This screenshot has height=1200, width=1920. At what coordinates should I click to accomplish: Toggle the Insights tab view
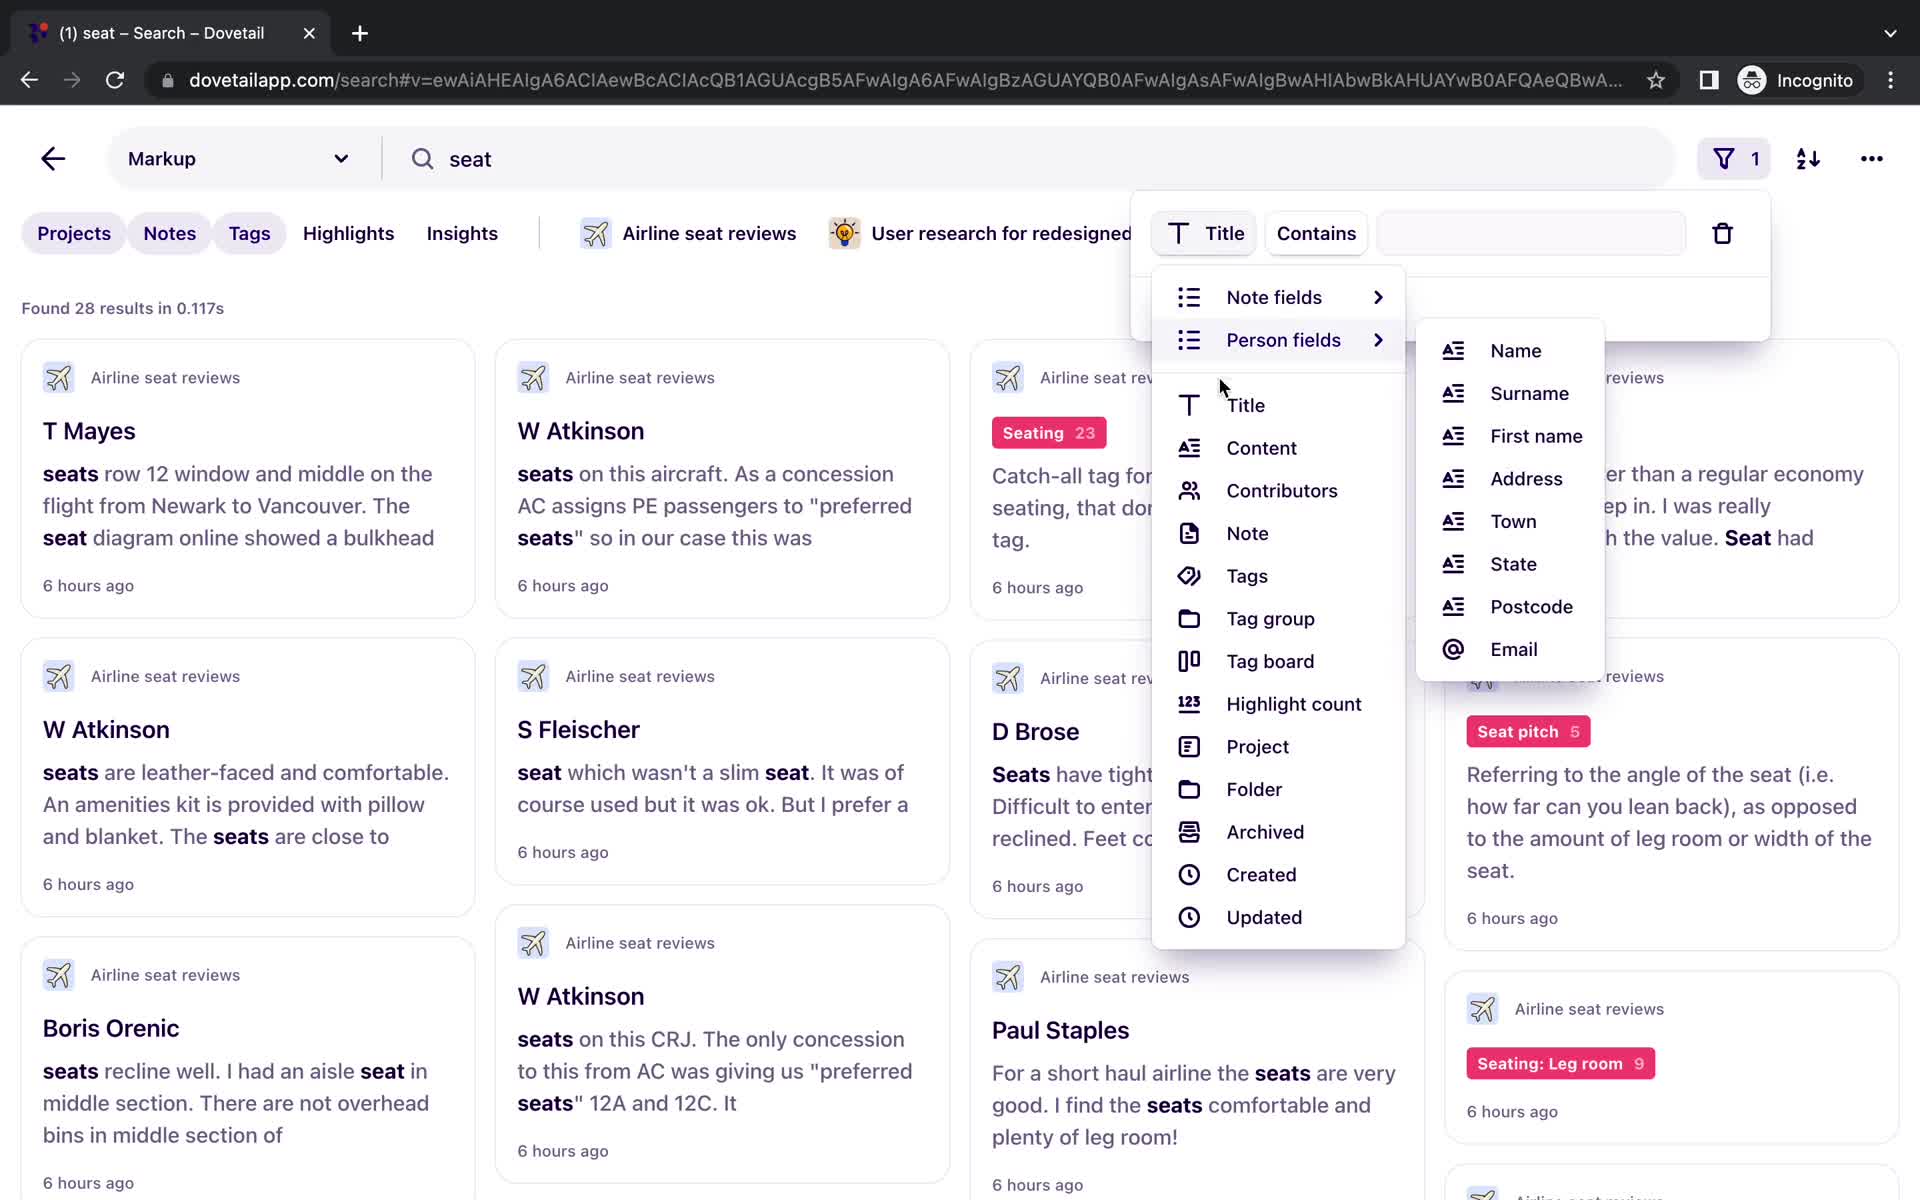click(460, 232)
